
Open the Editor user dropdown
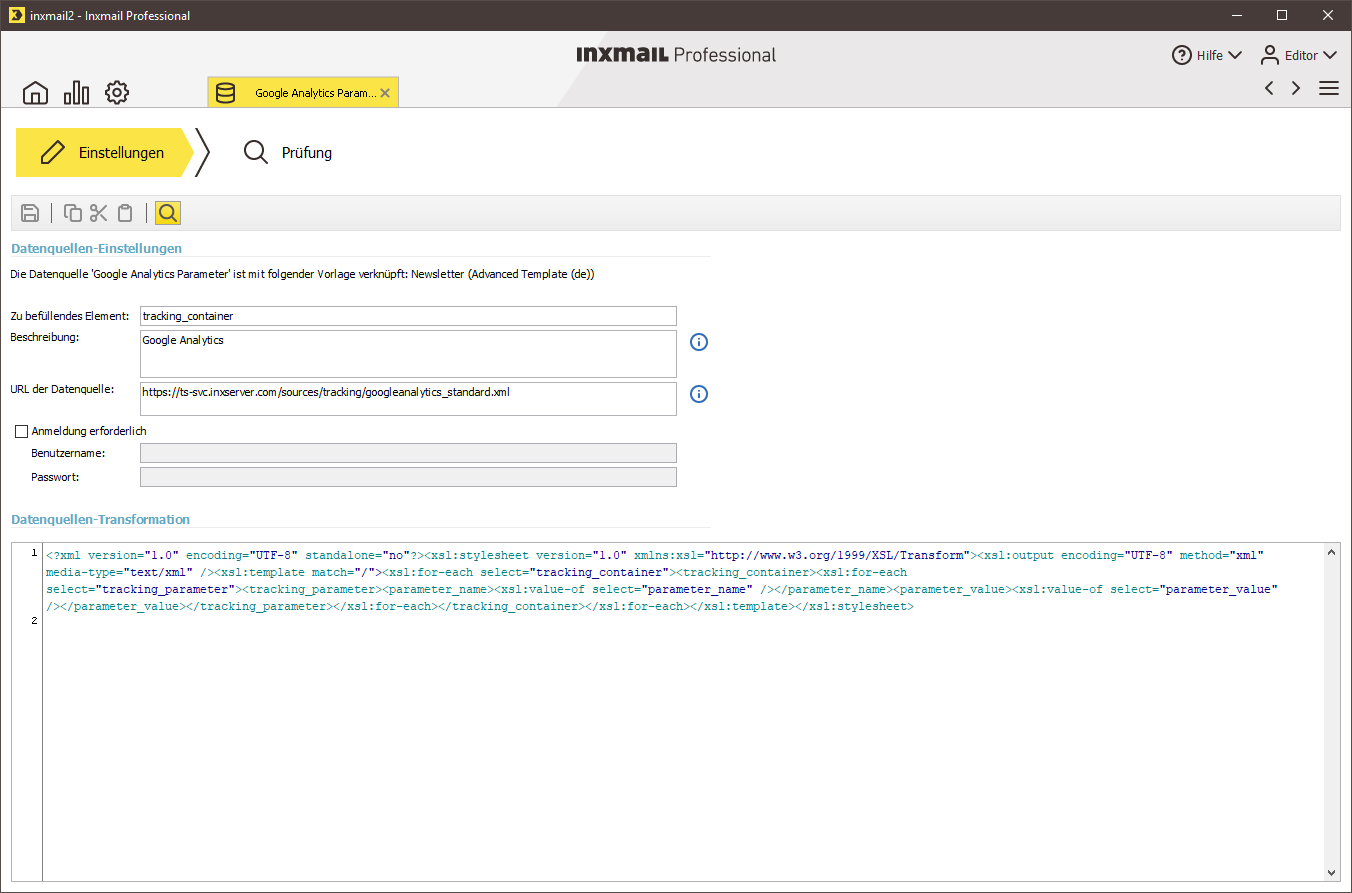coord(1298,55)
